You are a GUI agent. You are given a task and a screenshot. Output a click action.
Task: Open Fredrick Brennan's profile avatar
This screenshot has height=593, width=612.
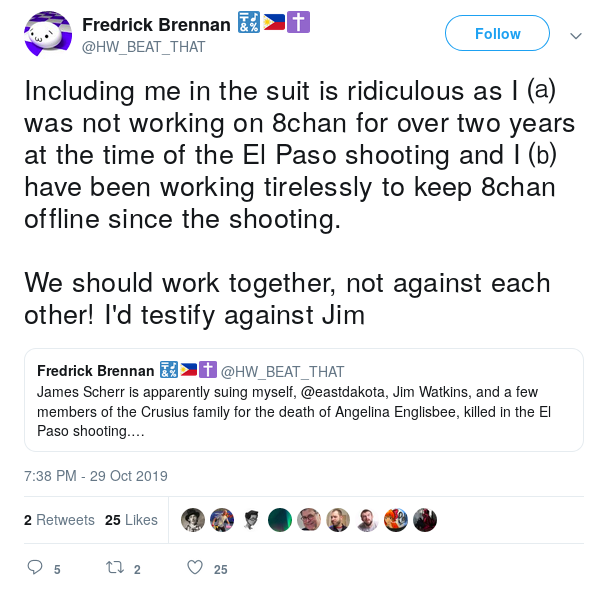48,34
